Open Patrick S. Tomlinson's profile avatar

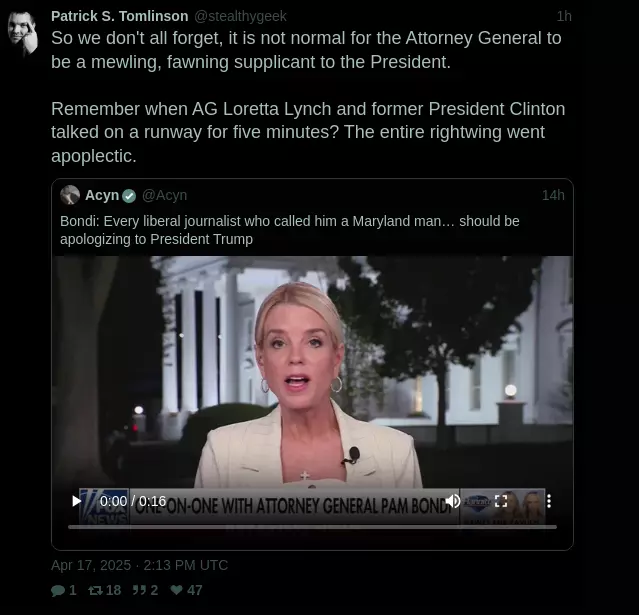point(23,33)
